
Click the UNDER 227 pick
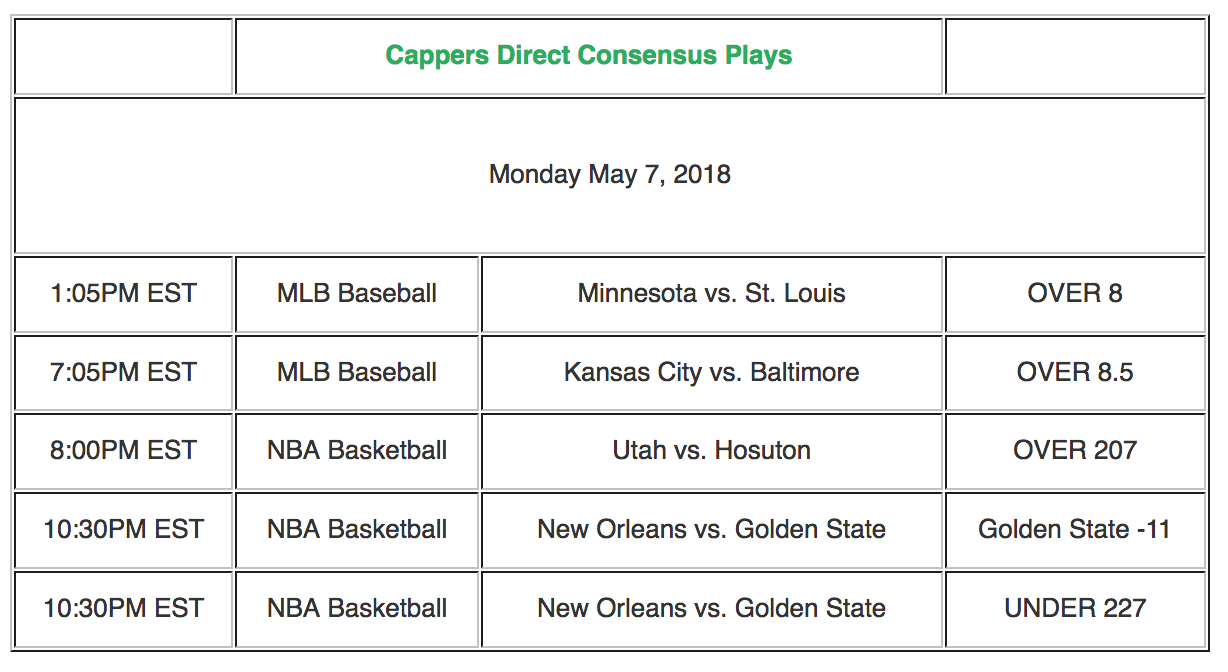point(1075,608)
